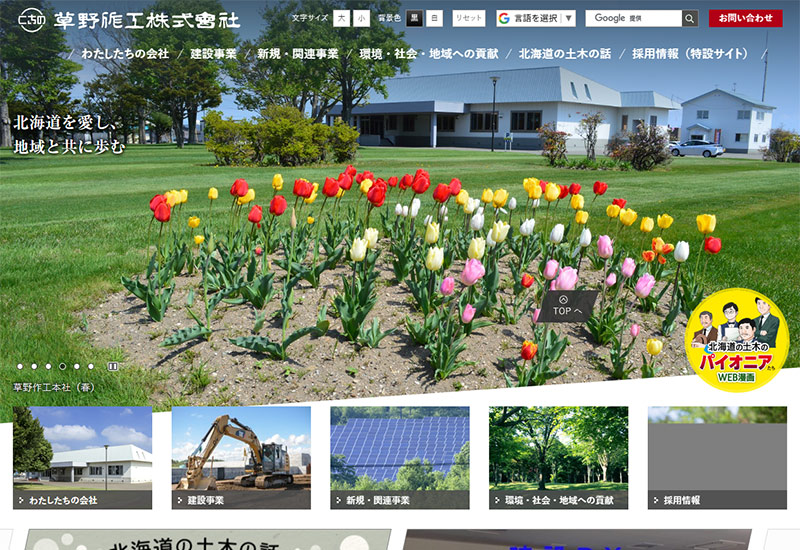Viewport: 800px width, 550px height.
Task: Open the 新規・関連事業 solar panel card
Action: coord(400,458)
